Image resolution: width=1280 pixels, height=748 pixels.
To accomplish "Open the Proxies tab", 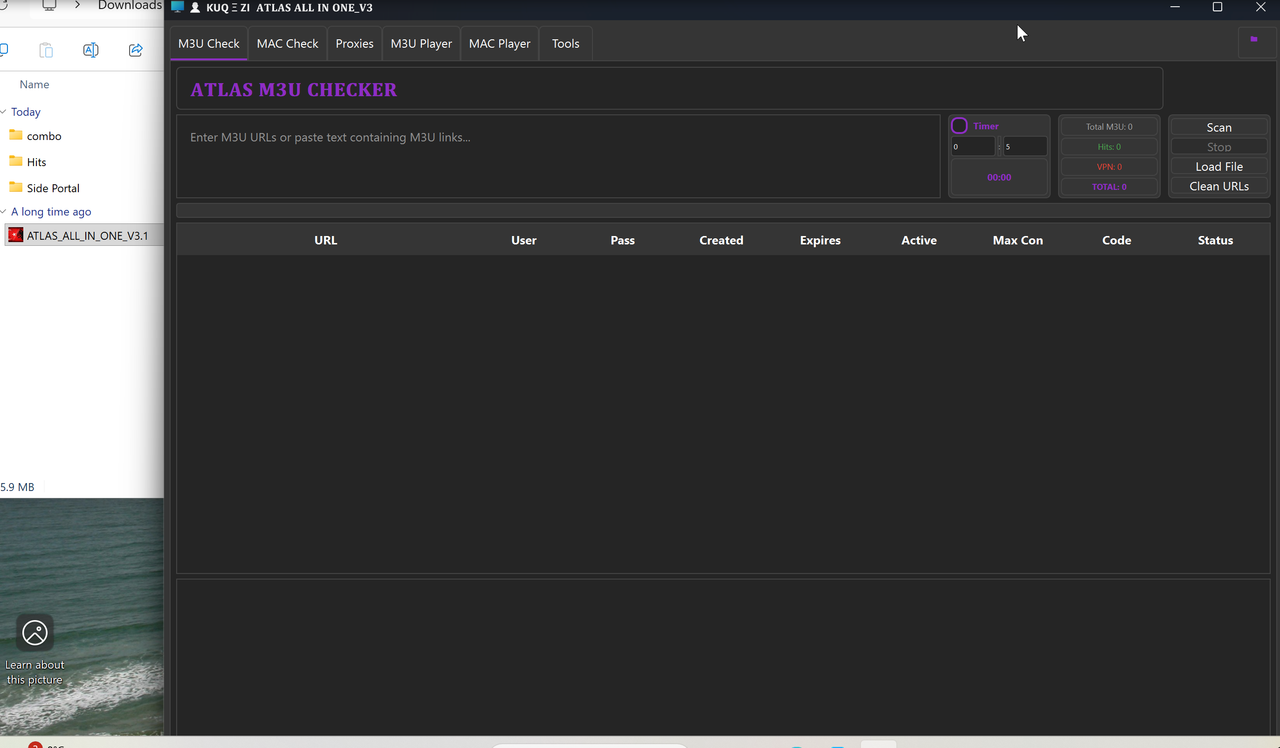I will point(354,44).
